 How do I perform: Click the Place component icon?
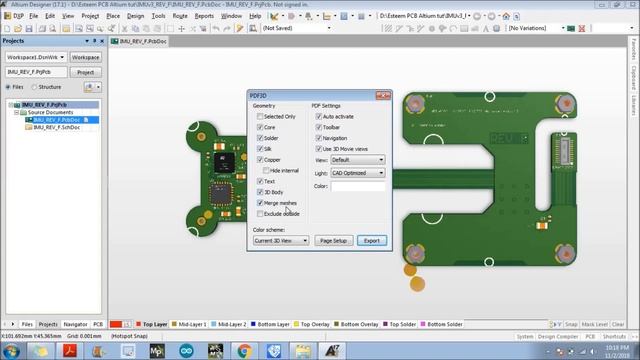[496, 29]
